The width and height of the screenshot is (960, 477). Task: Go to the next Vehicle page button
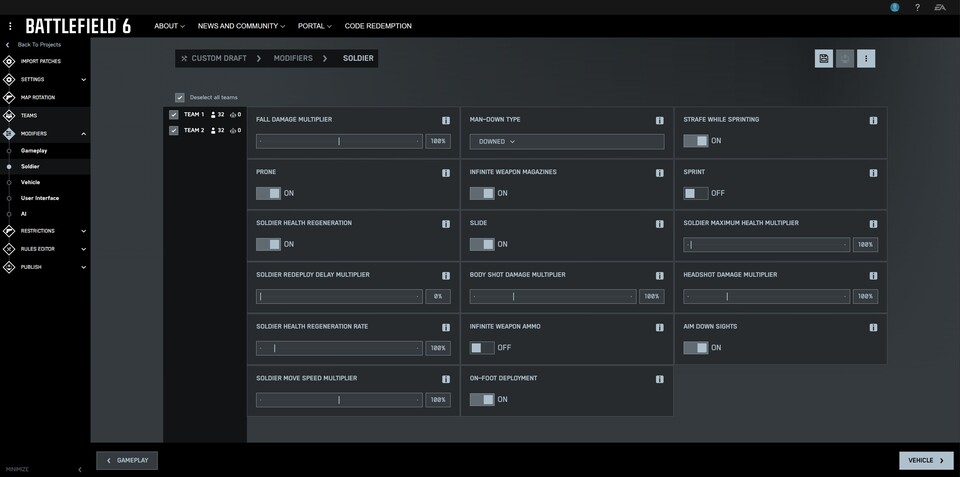[x=925, y=460]
